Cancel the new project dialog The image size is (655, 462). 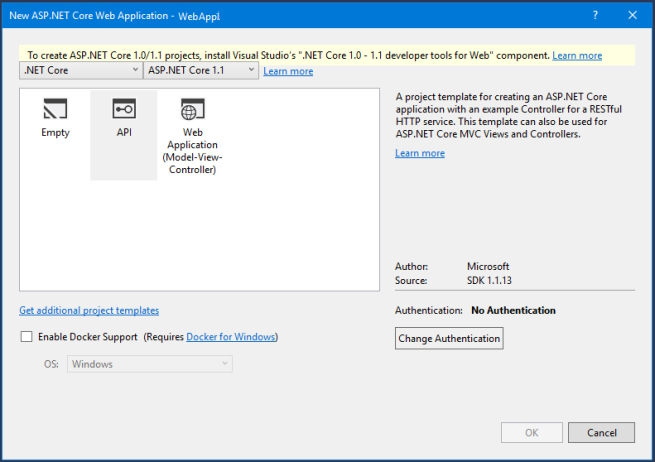(601, 433)
